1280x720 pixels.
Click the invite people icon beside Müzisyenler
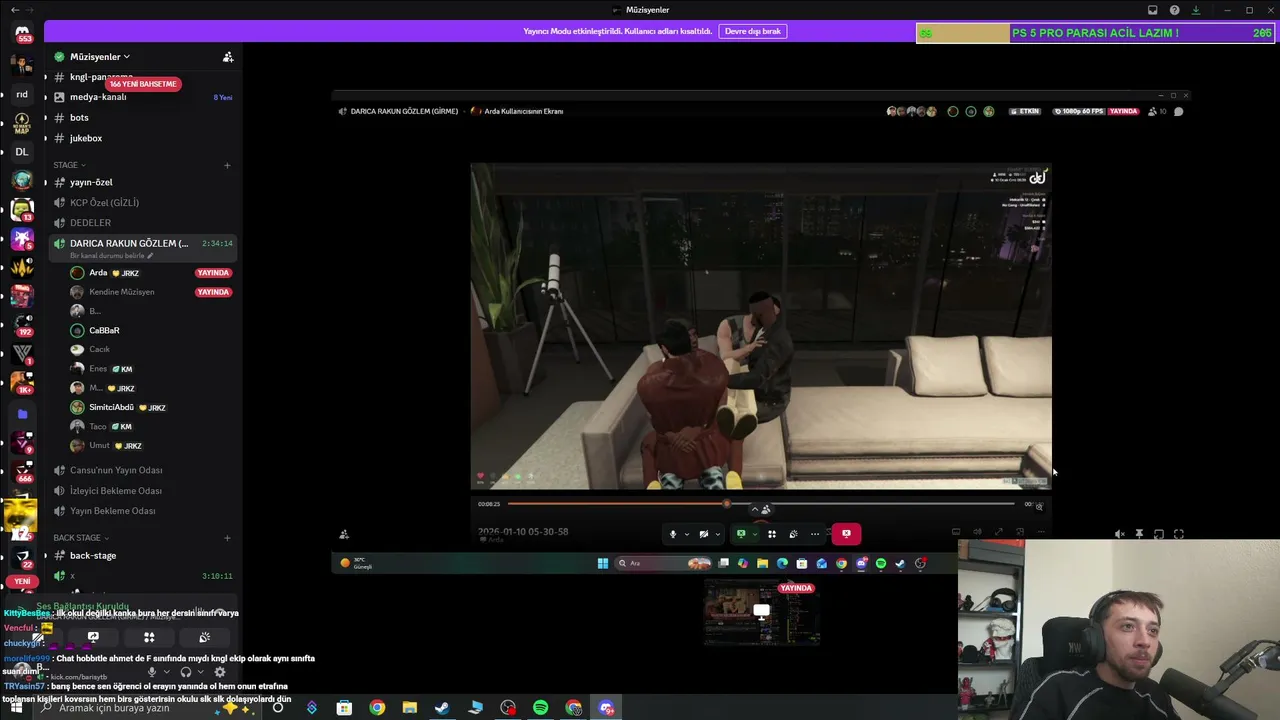click(228, 57)
